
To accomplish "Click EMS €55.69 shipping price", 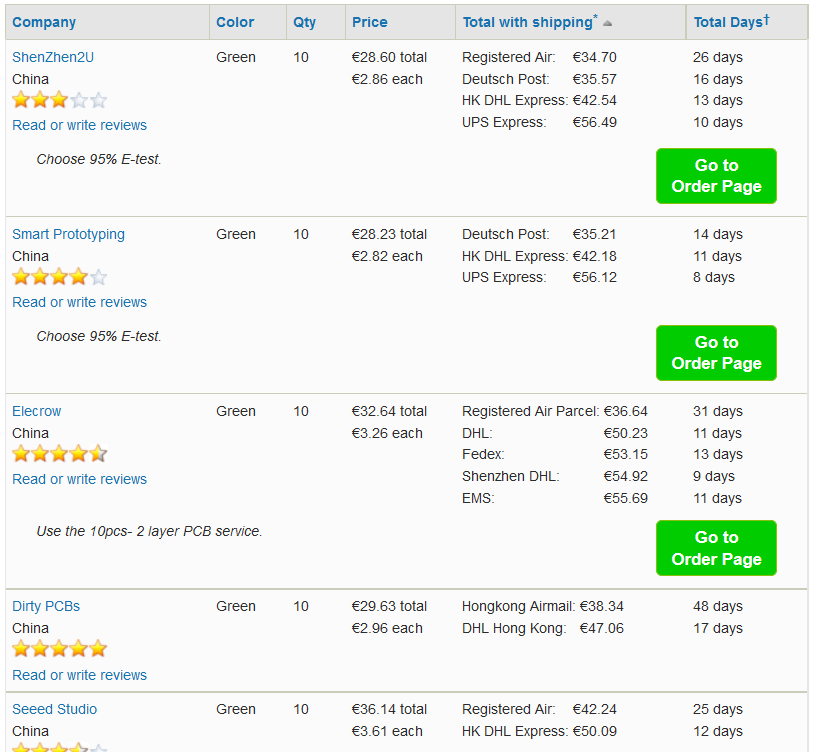I will (626, 498).
